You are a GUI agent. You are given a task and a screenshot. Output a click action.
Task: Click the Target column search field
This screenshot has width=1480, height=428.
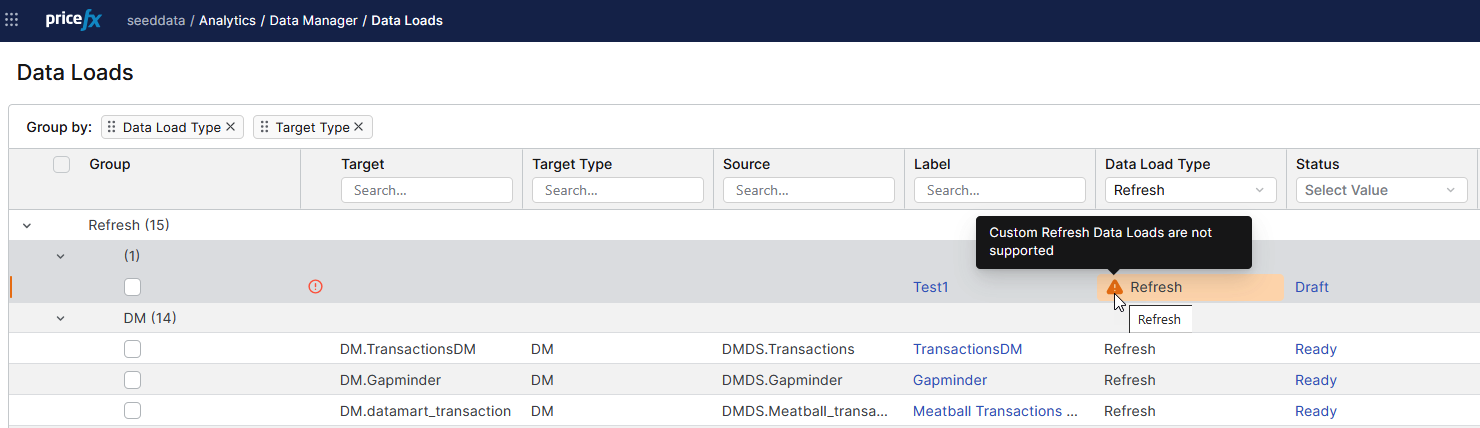click(x=427, y=190)
